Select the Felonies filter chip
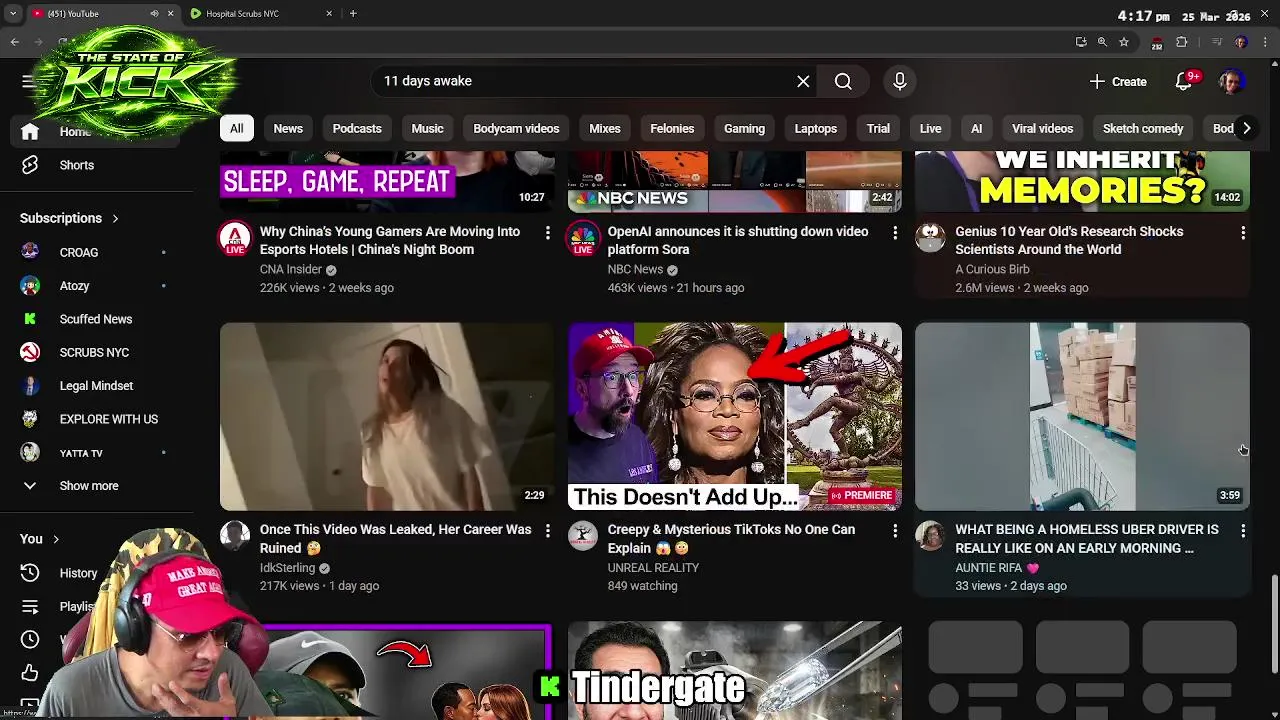 [x=672, y=128]
